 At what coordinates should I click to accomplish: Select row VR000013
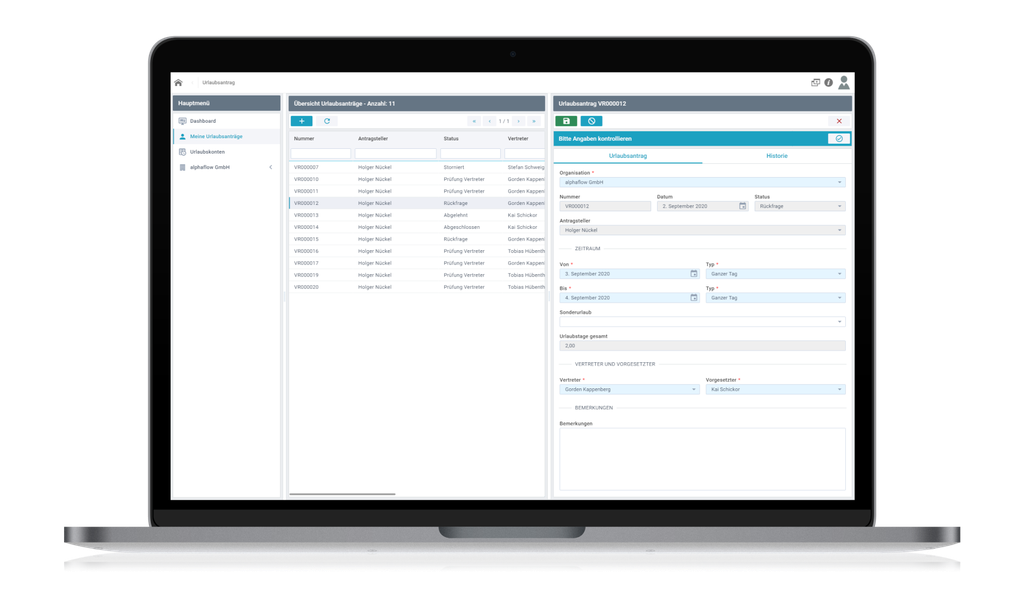coord(417,215)
